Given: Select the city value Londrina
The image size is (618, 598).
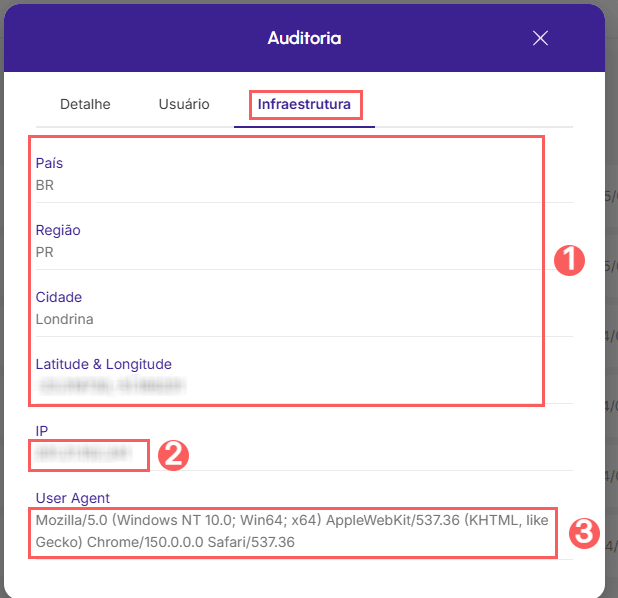Looking at the screenshot, I should pos(64,319).
